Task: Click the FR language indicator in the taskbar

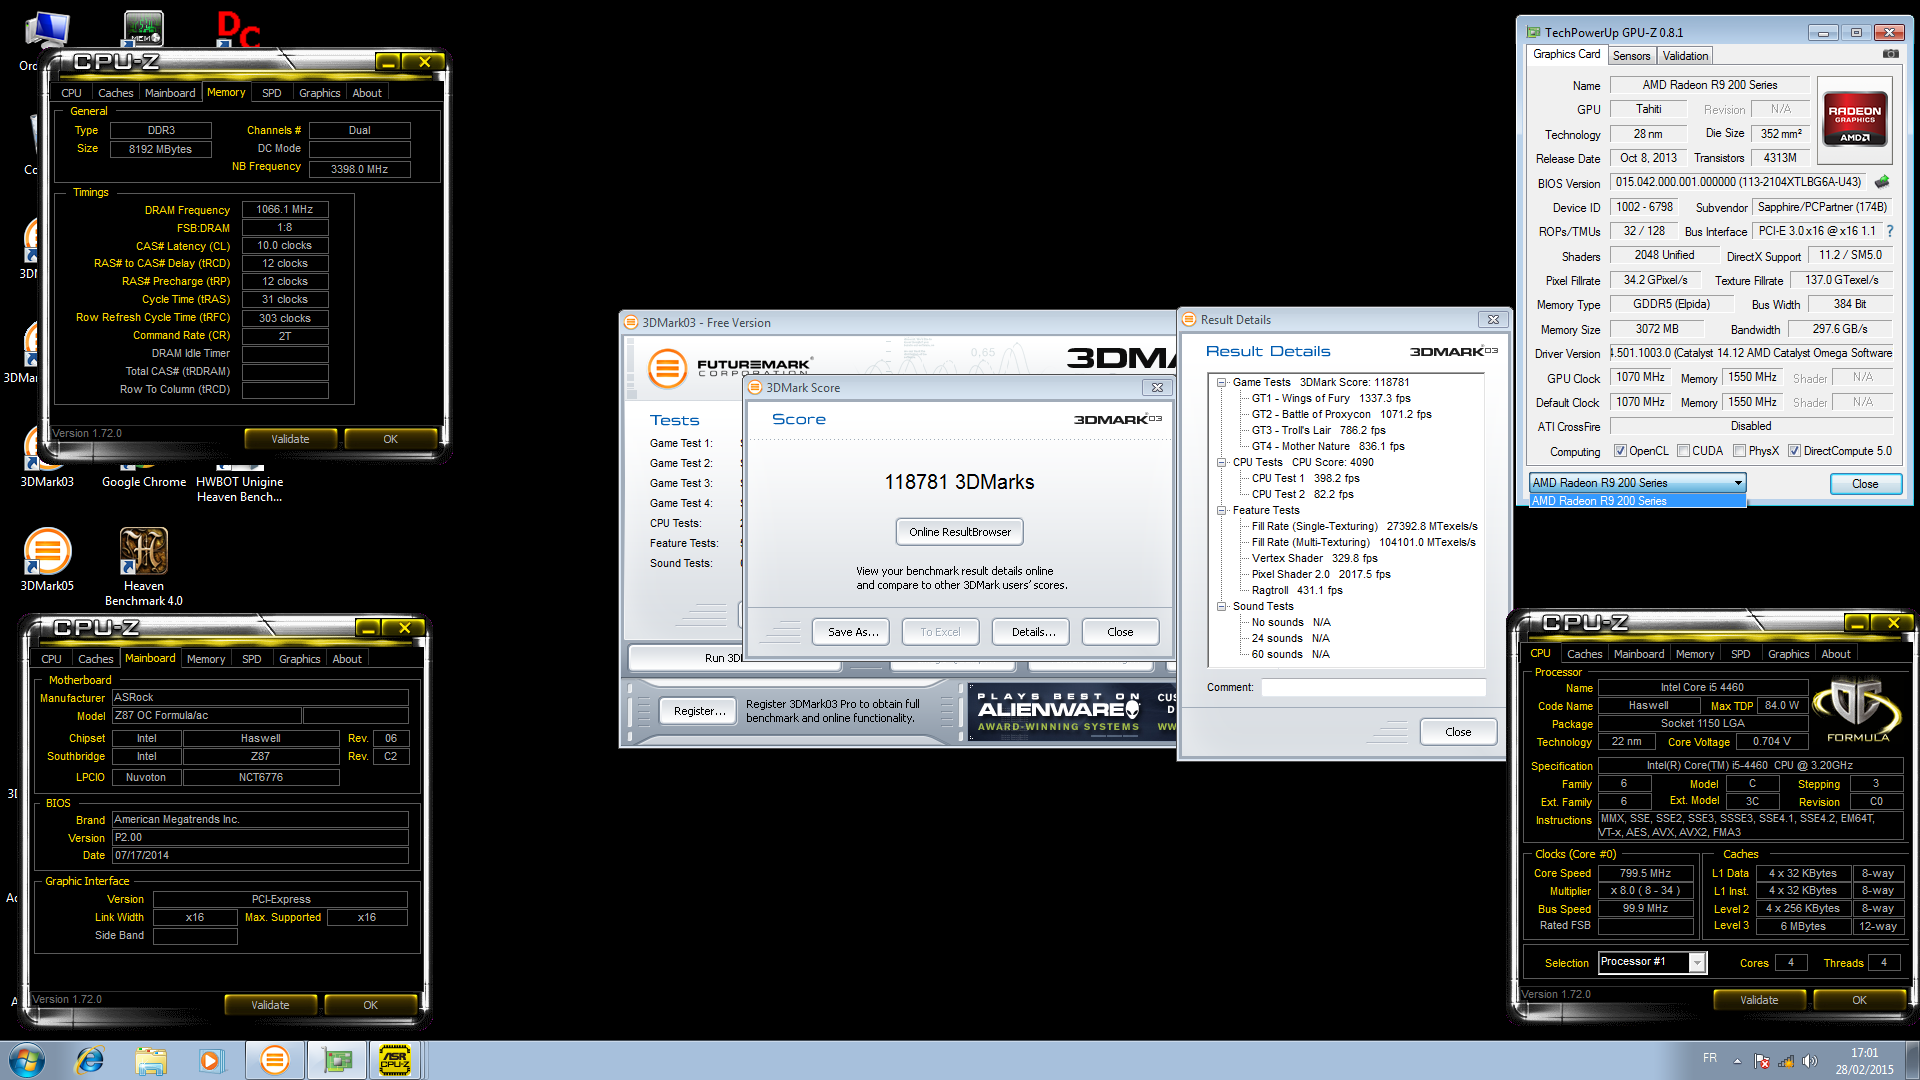Action: [x=1710, y=1058]
